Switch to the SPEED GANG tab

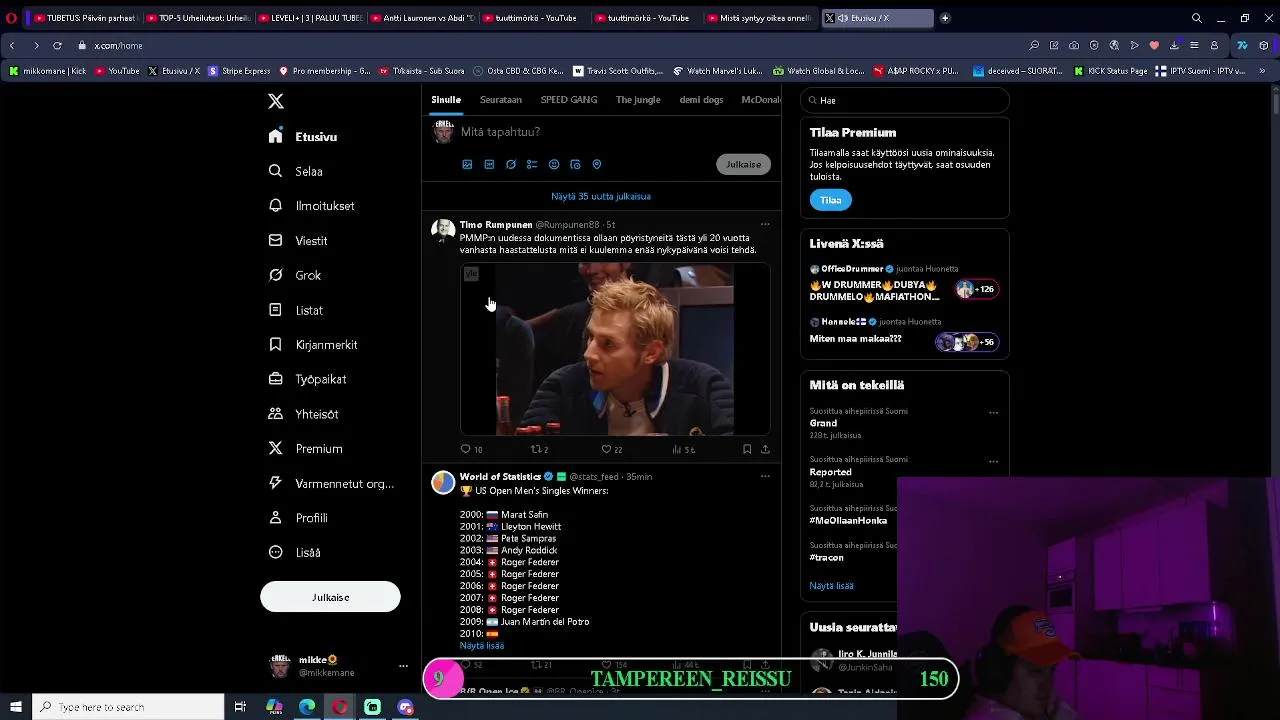click(569, 100)
